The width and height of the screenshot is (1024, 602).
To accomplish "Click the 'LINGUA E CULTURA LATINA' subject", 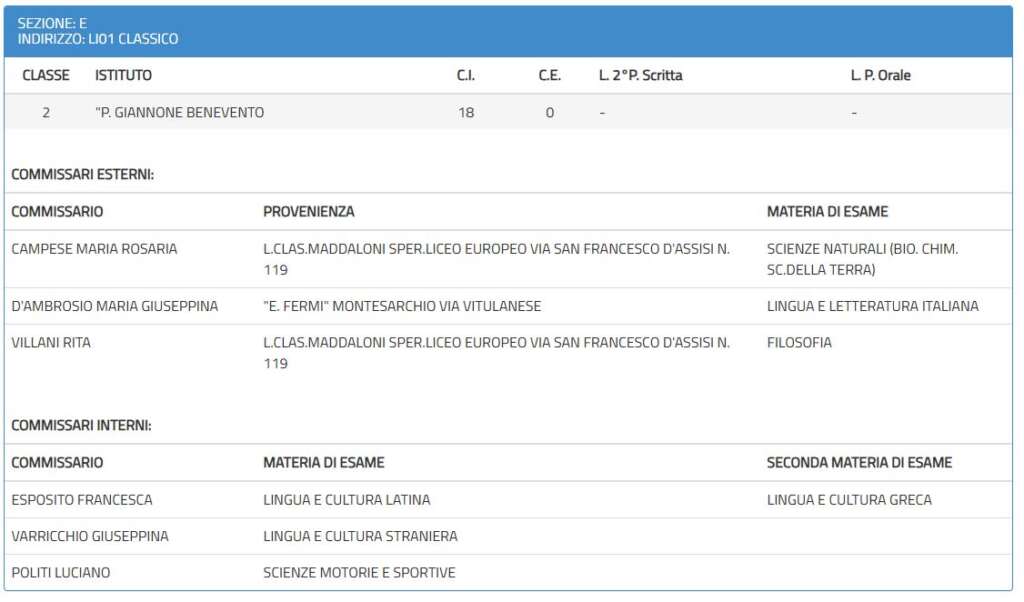I will pos(347,500).
